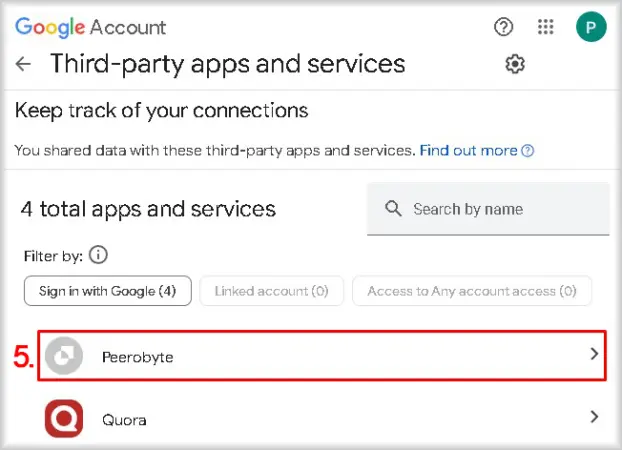Viewport: 622px width, 450px height.
Task: Open the help question mark icon
Action: click(503, 27)
